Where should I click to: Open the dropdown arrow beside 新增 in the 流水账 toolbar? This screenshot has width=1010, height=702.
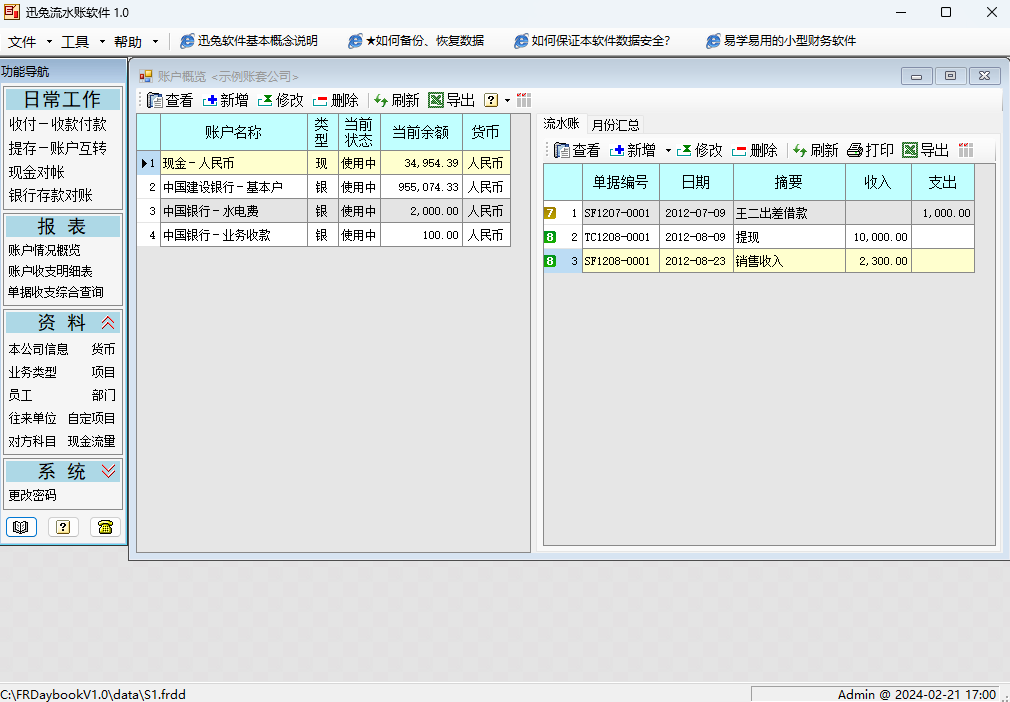[x=668, y=151]
